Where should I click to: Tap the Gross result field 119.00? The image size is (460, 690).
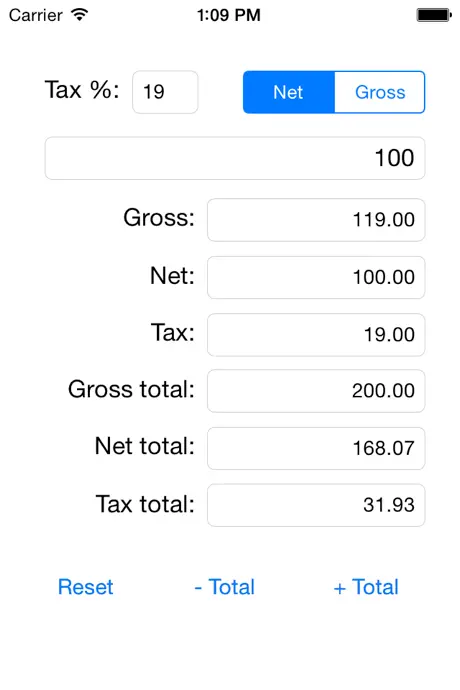(x=316, y=220)
